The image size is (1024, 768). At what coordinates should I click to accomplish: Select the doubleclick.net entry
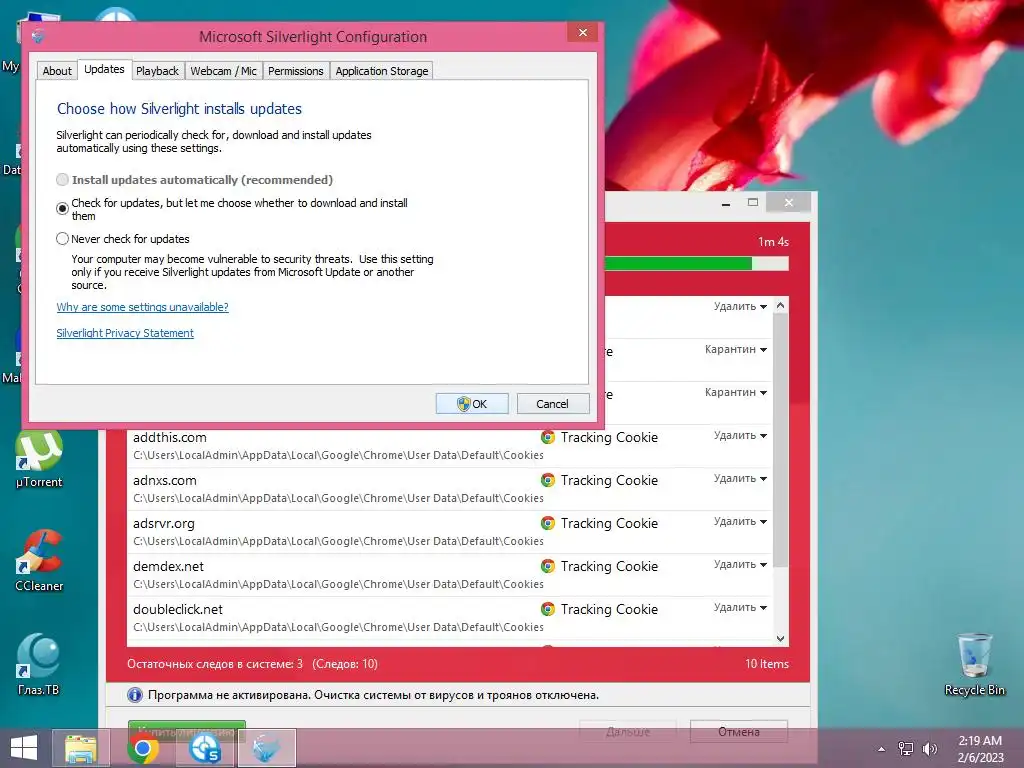pos(450,618)
